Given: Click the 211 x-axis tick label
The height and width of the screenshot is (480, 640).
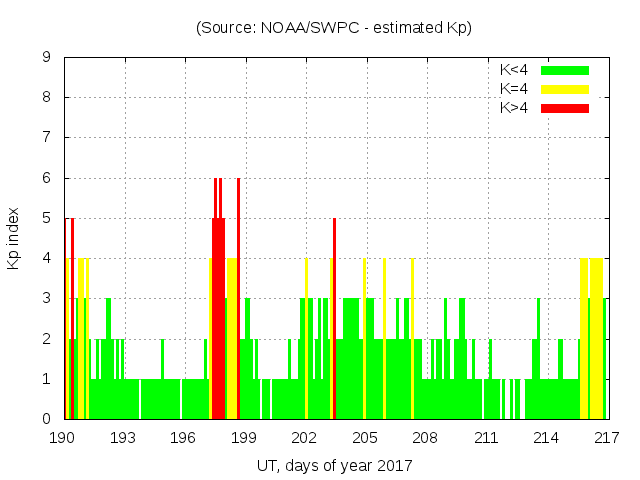Looking at the screenshot, I should pos(486,438).
